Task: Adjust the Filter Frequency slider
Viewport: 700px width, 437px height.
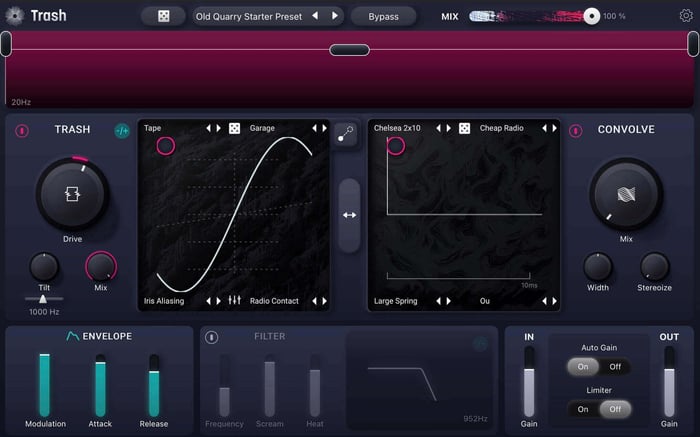Action: point(225,385)
